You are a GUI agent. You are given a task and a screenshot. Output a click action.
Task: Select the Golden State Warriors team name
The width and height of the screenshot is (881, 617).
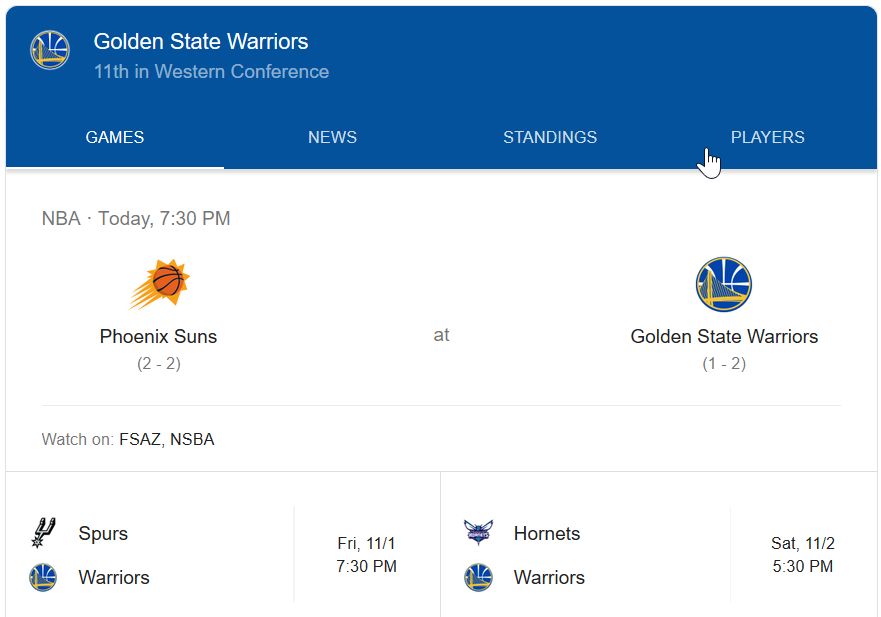tap(724, 337)
